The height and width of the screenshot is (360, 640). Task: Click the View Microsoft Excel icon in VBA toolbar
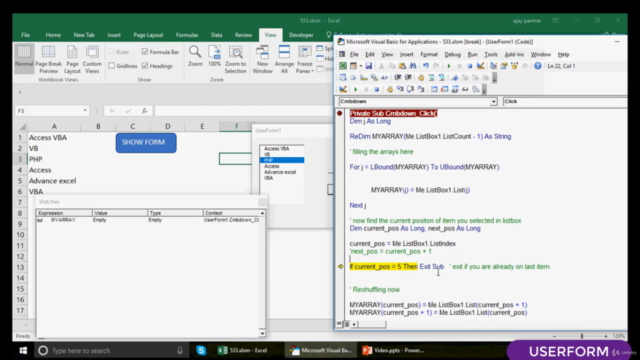[343, 66]
